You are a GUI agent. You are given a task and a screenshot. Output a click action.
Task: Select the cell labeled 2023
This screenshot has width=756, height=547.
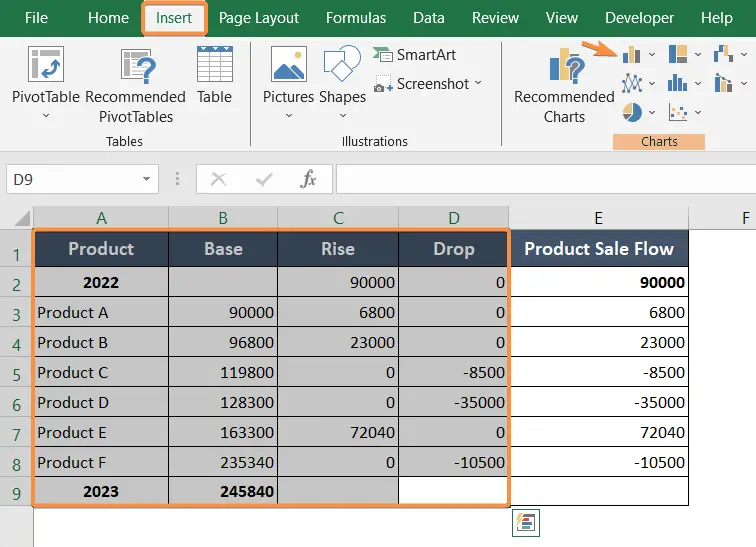pyautogui.click(x=101, y=491)
